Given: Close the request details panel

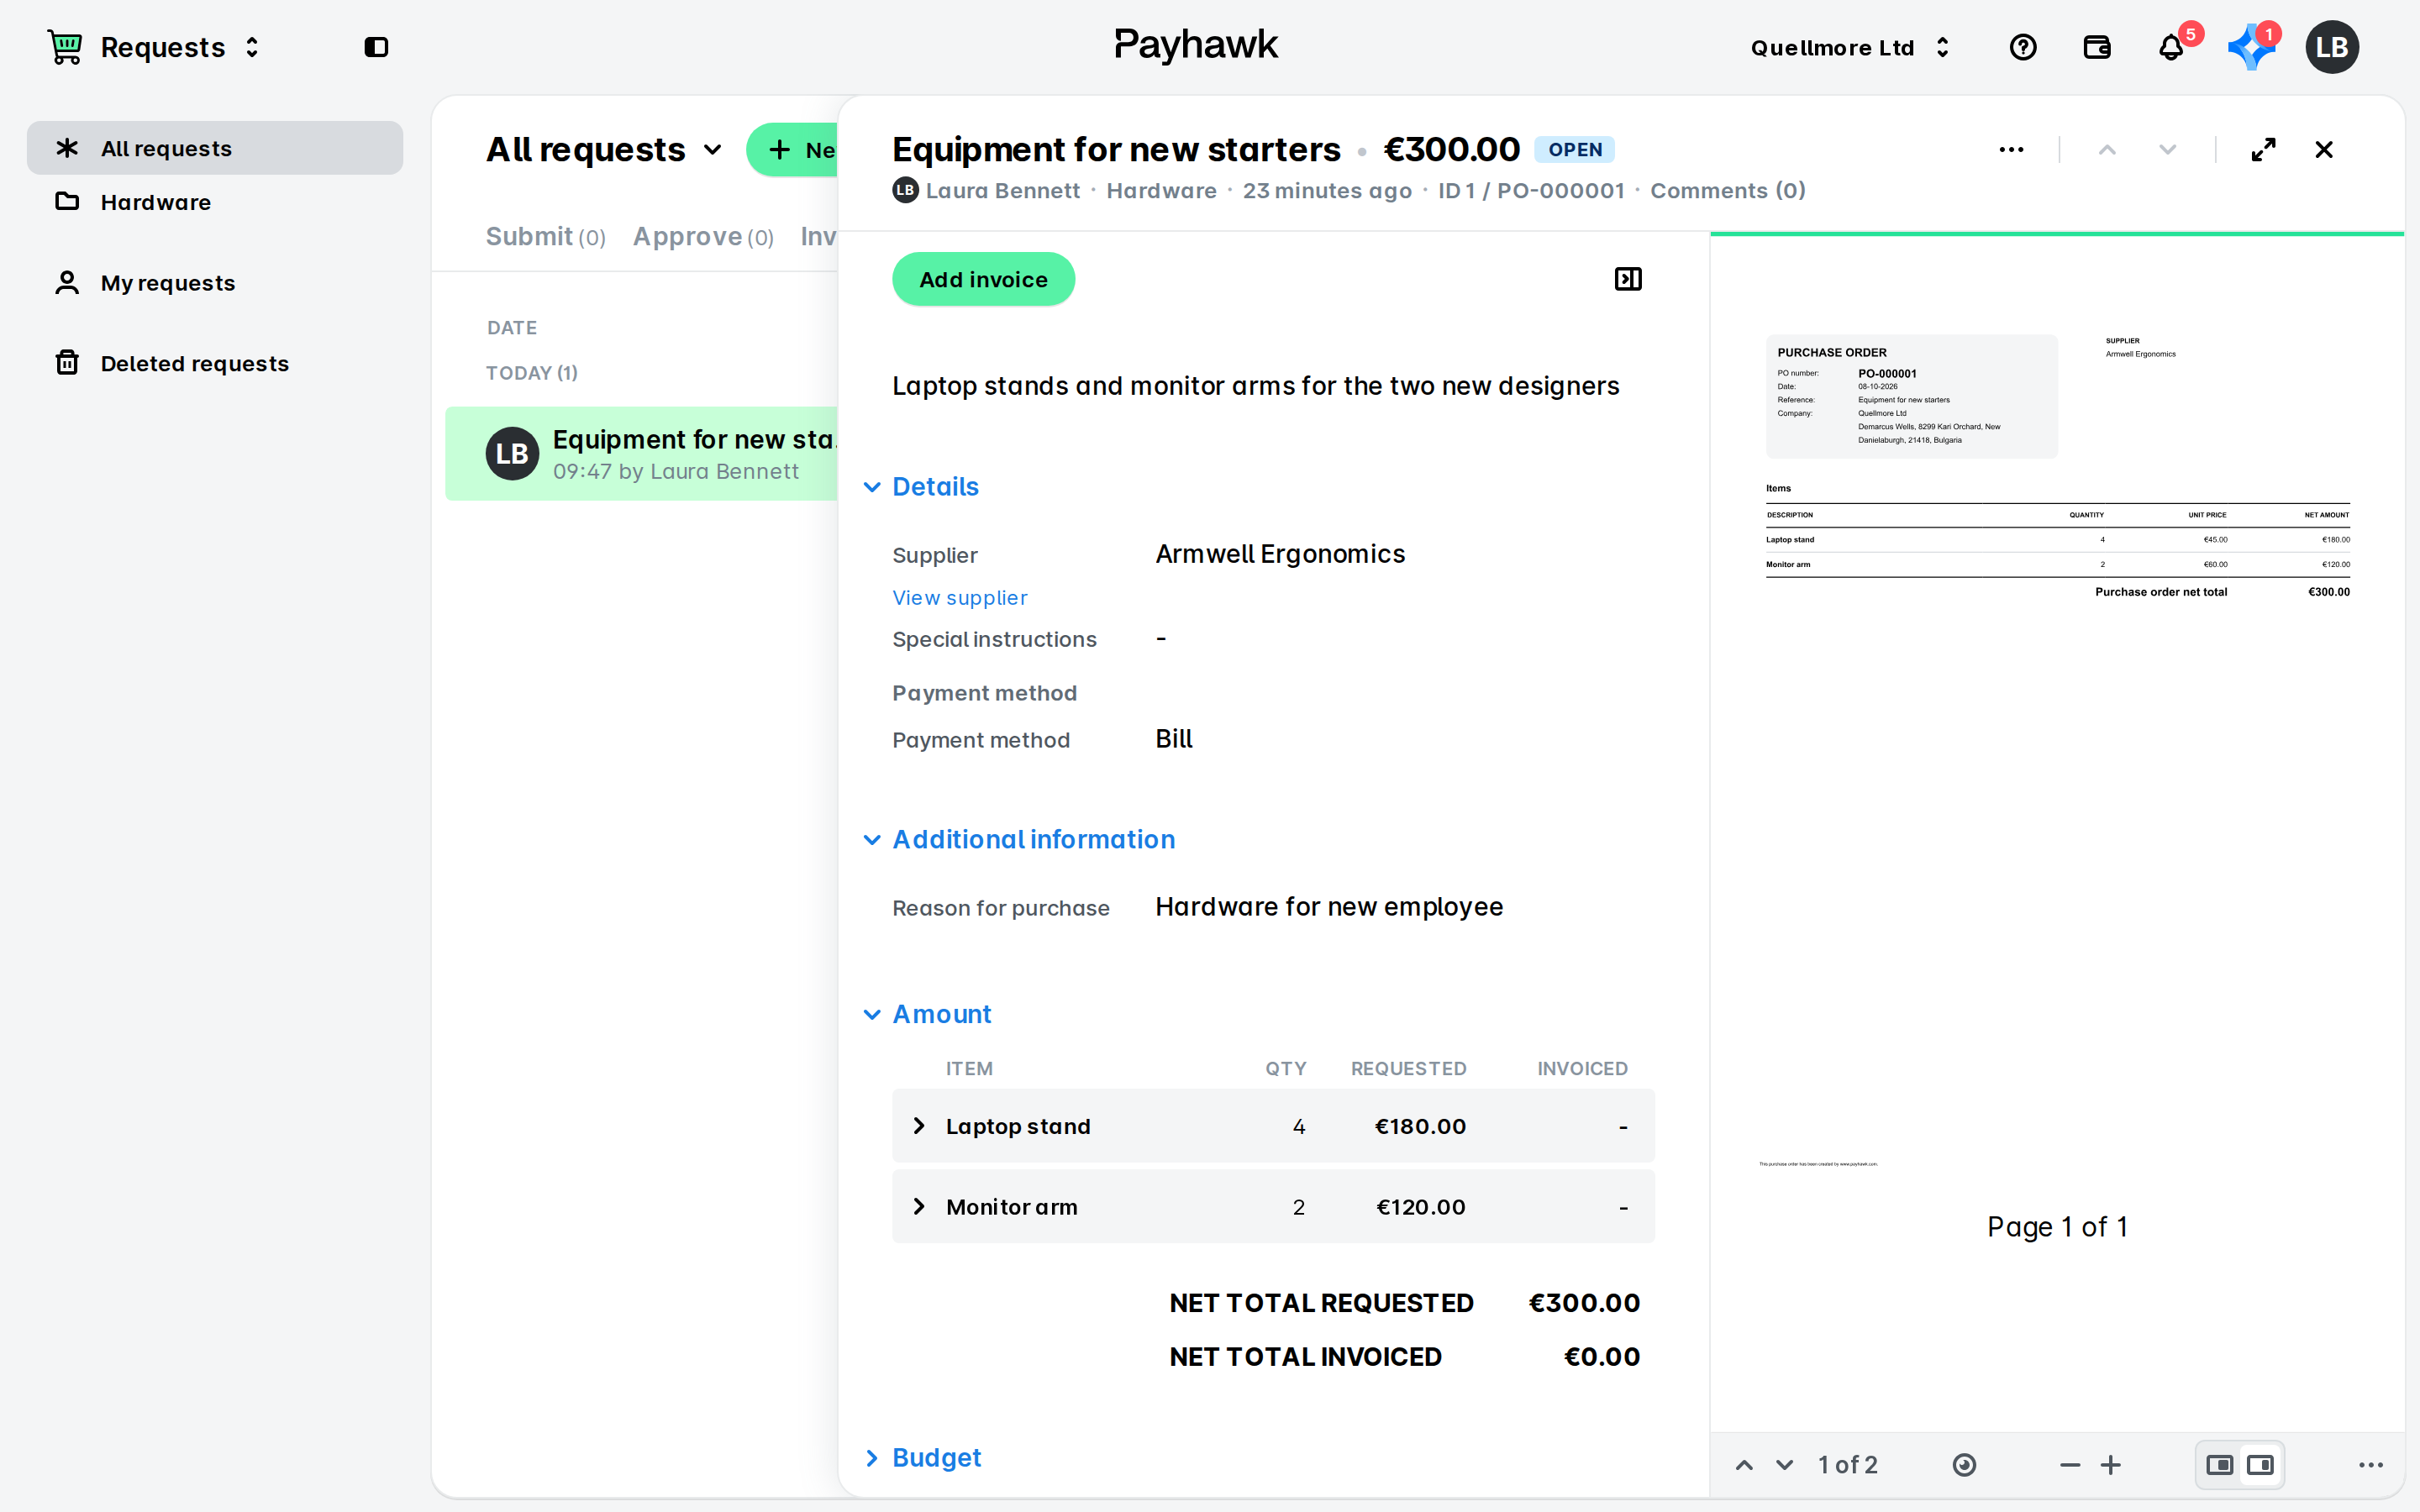Looking at the screenshot, I should (x=2324, y=150).
